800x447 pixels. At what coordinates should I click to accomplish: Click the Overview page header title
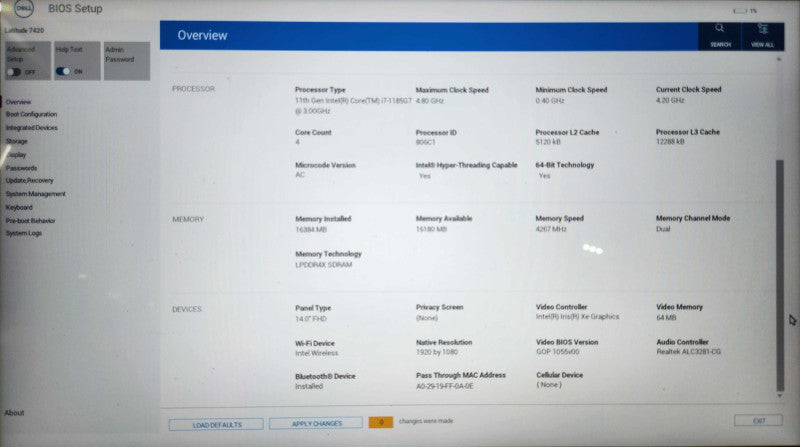(x=202, y=36)
